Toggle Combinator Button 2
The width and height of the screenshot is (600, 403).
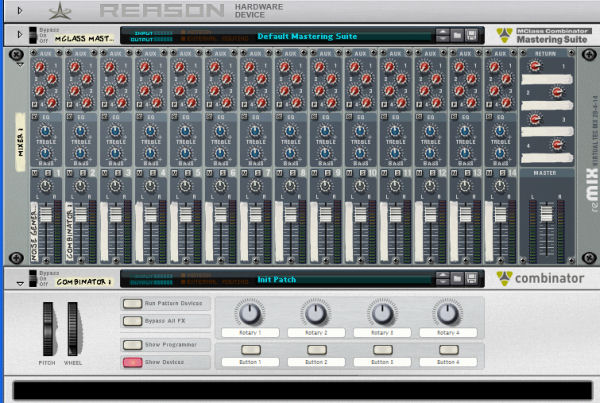pos(317,349)
